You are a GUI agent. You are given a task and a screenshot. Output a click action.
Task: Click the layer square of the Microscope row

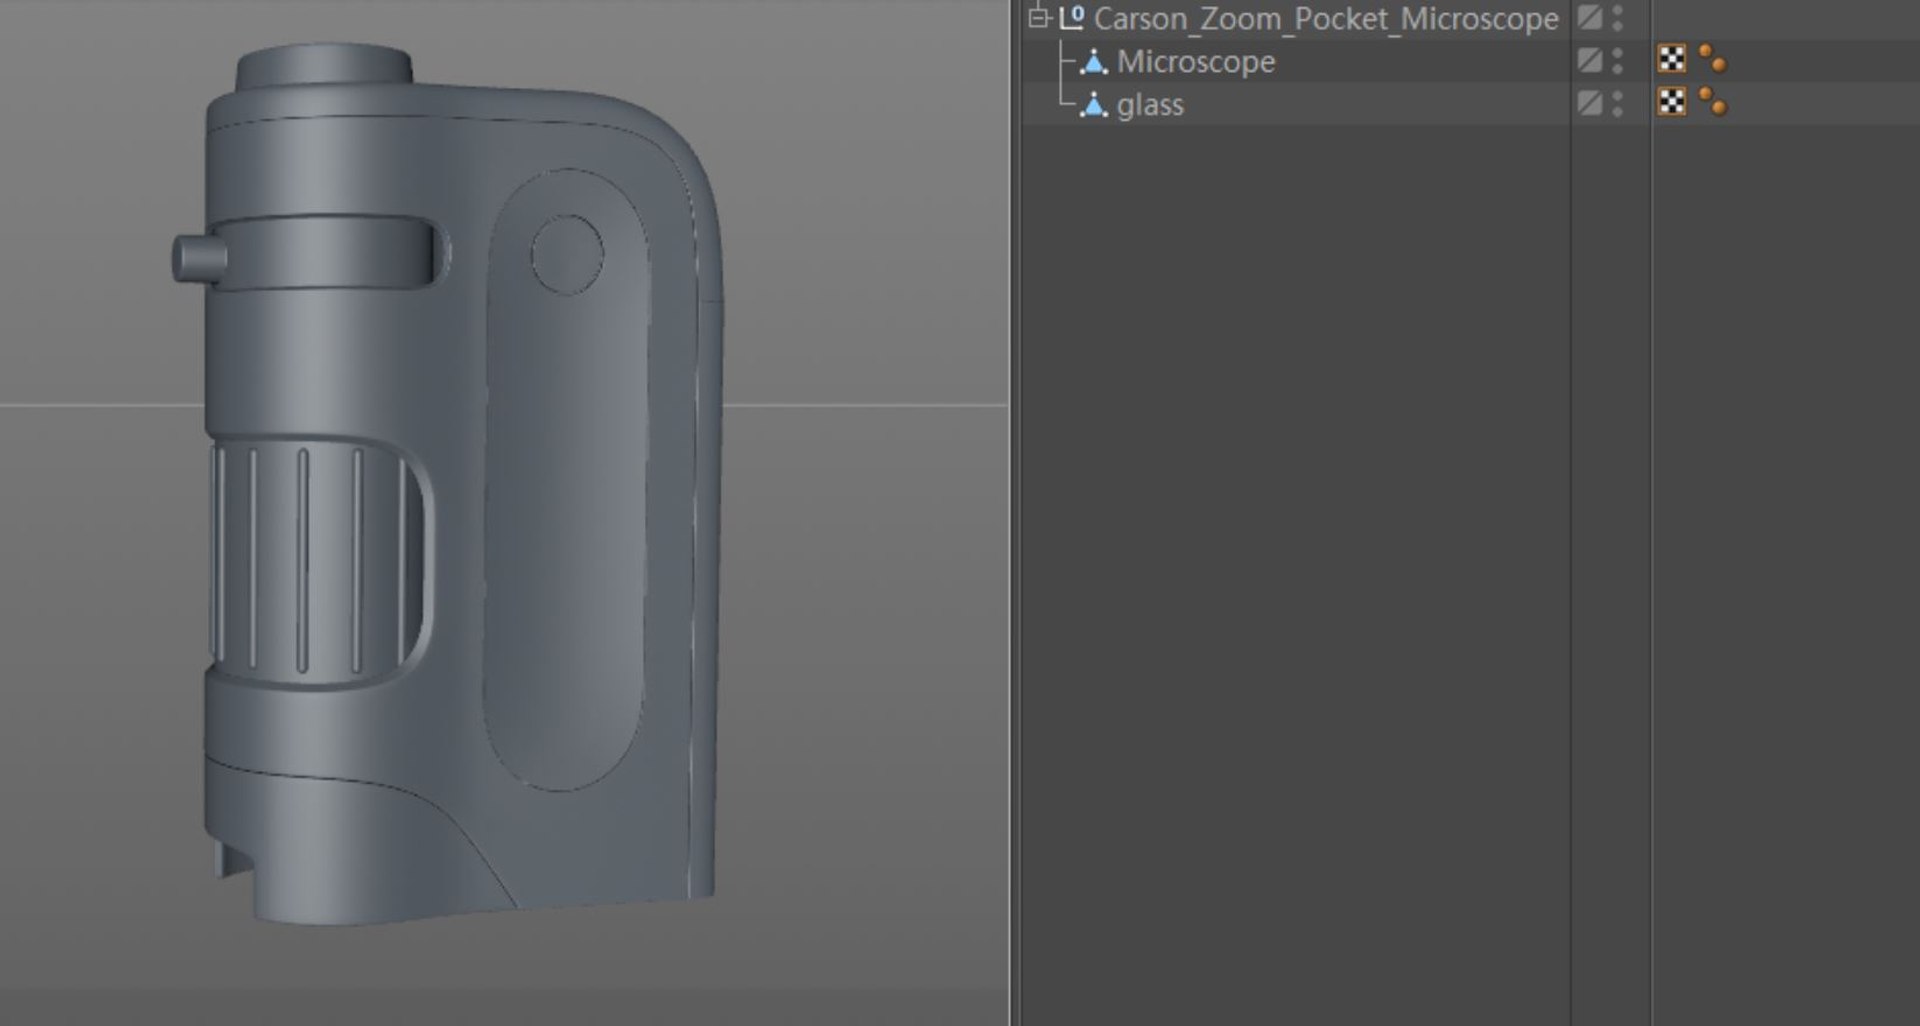click(x=1590, y=60)
